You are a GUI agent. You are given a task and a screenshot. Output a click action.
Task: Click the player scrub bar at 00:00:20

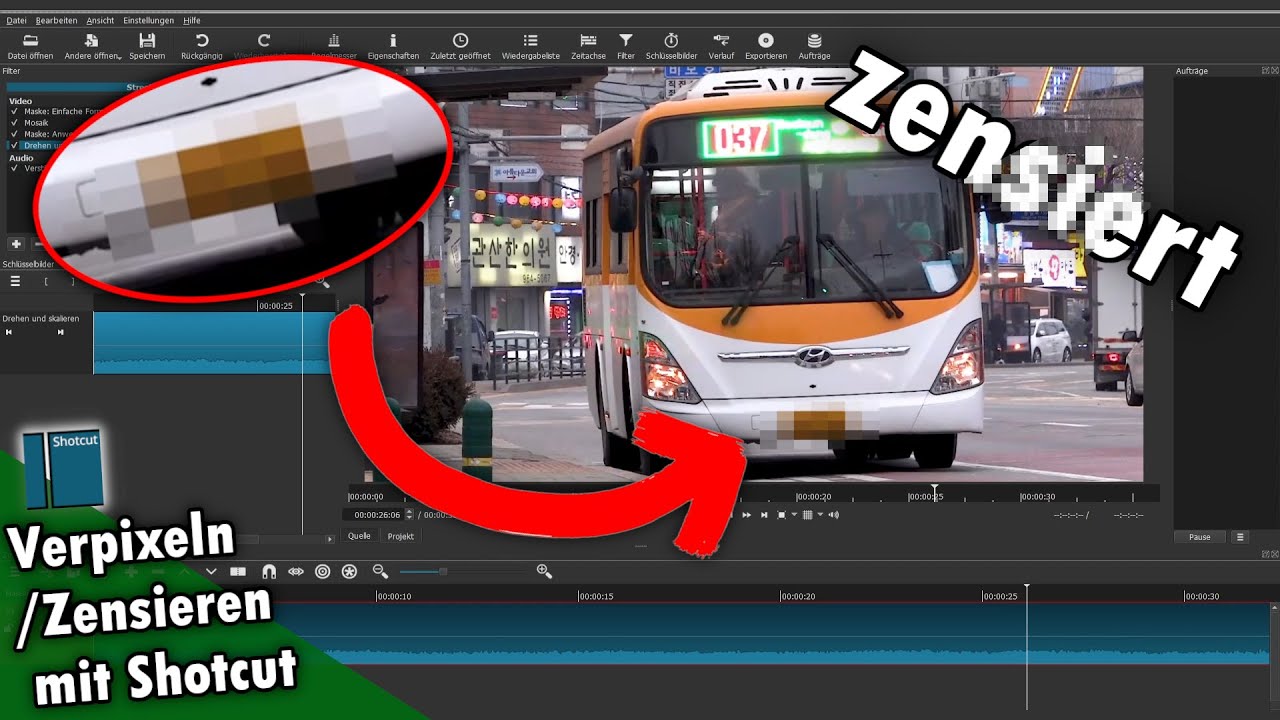pyautogui.click(x=814, y=496)
